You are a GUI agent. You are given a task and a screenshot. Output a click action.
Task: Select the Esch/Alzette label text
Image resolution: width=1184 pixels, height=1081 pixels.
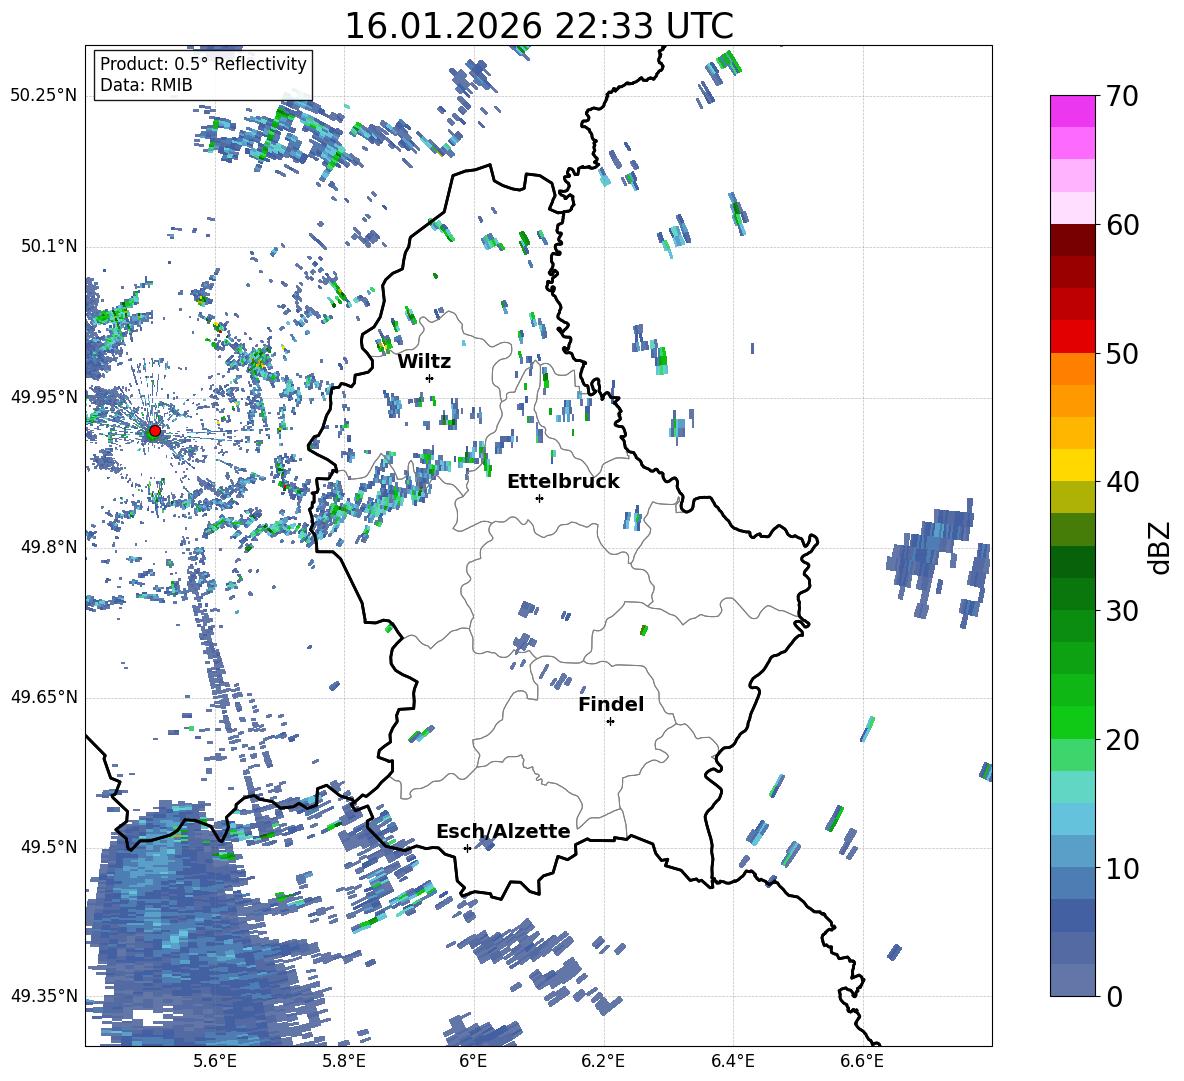tap(503, 831)
